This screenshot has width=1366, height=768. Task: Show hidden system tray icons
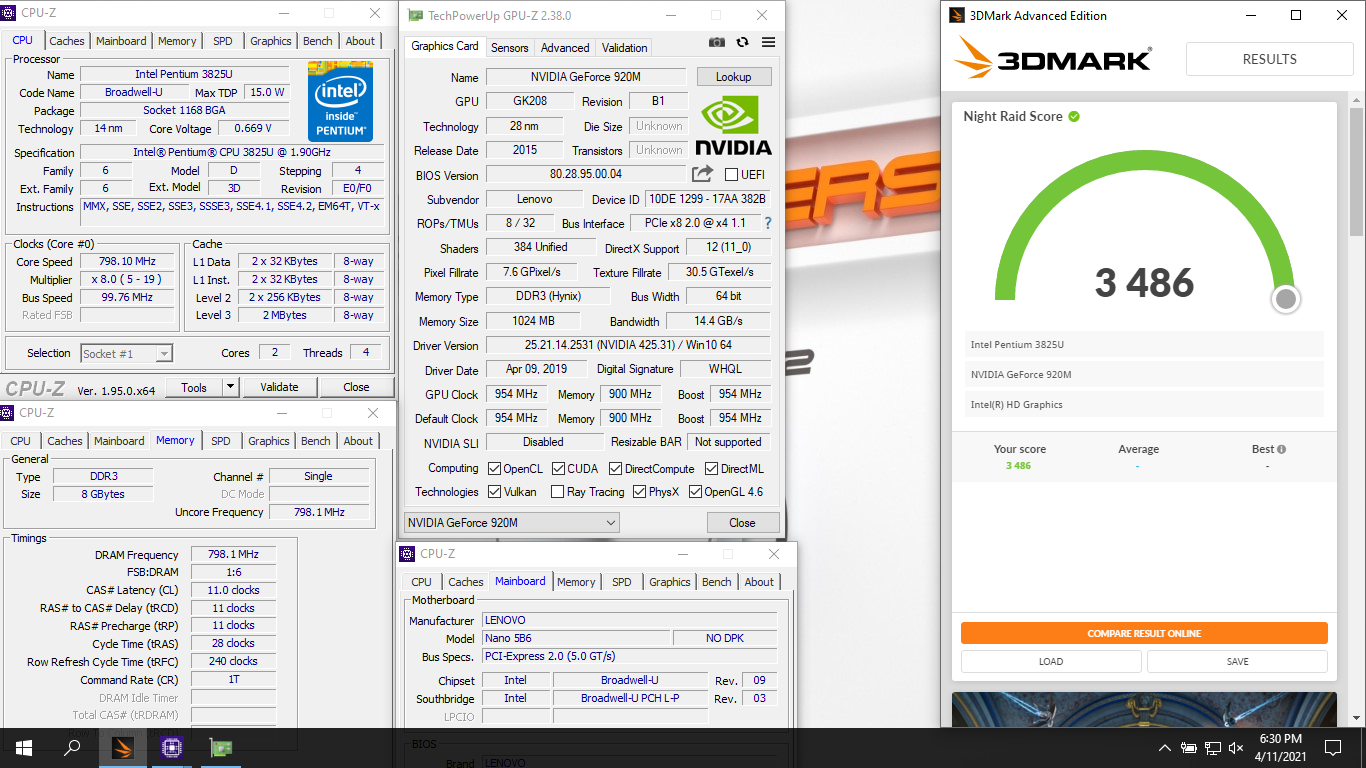click(x=1164, y=748)
